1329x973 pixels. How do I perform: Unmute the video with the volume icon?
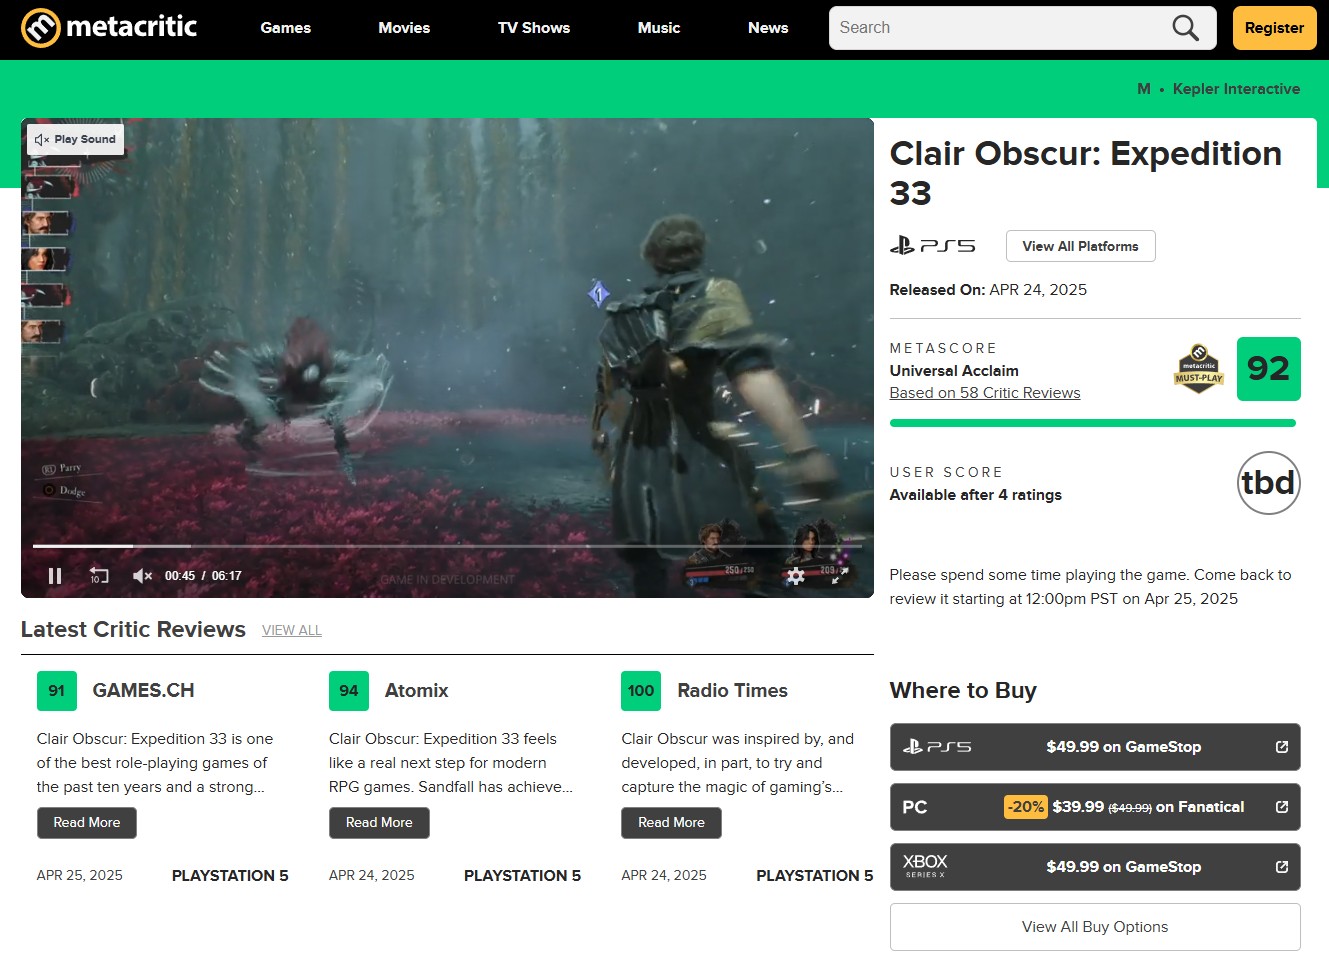tap(141, 576)
